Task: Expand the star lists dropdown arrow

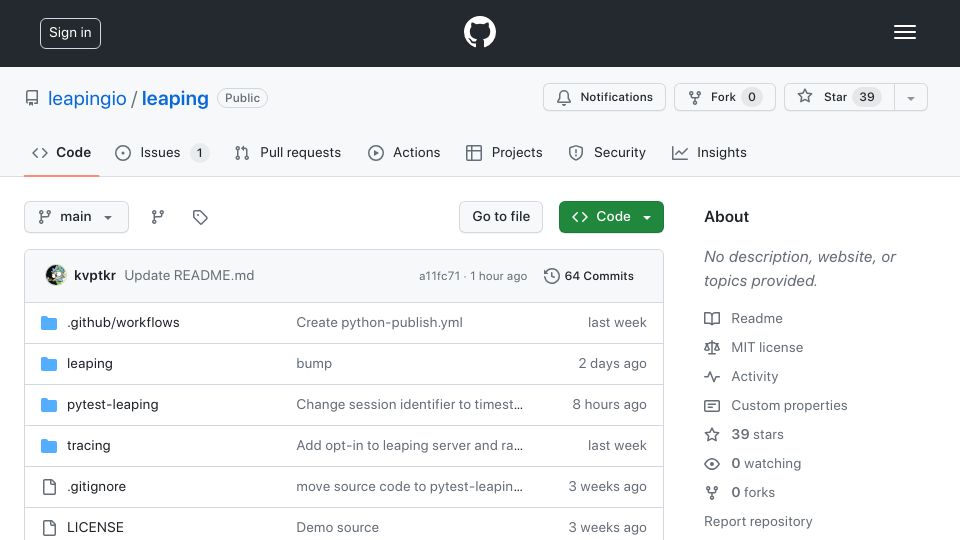Action: pyautogui.click(x=911, y=98)
